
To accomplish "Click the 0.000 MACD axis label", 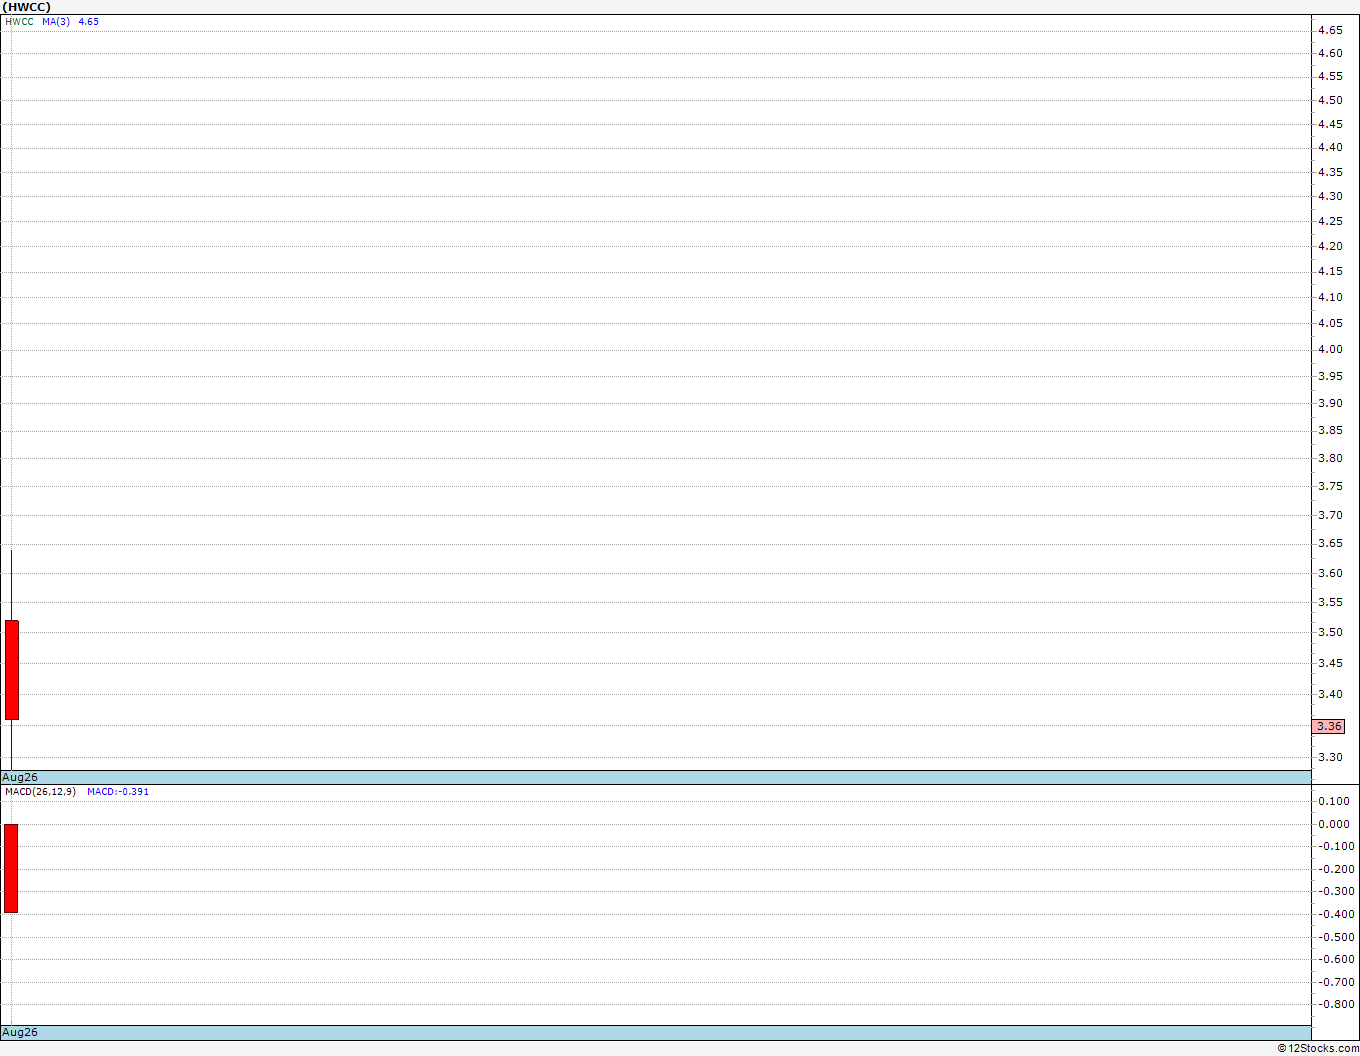I will click(x=1334, y=824).
